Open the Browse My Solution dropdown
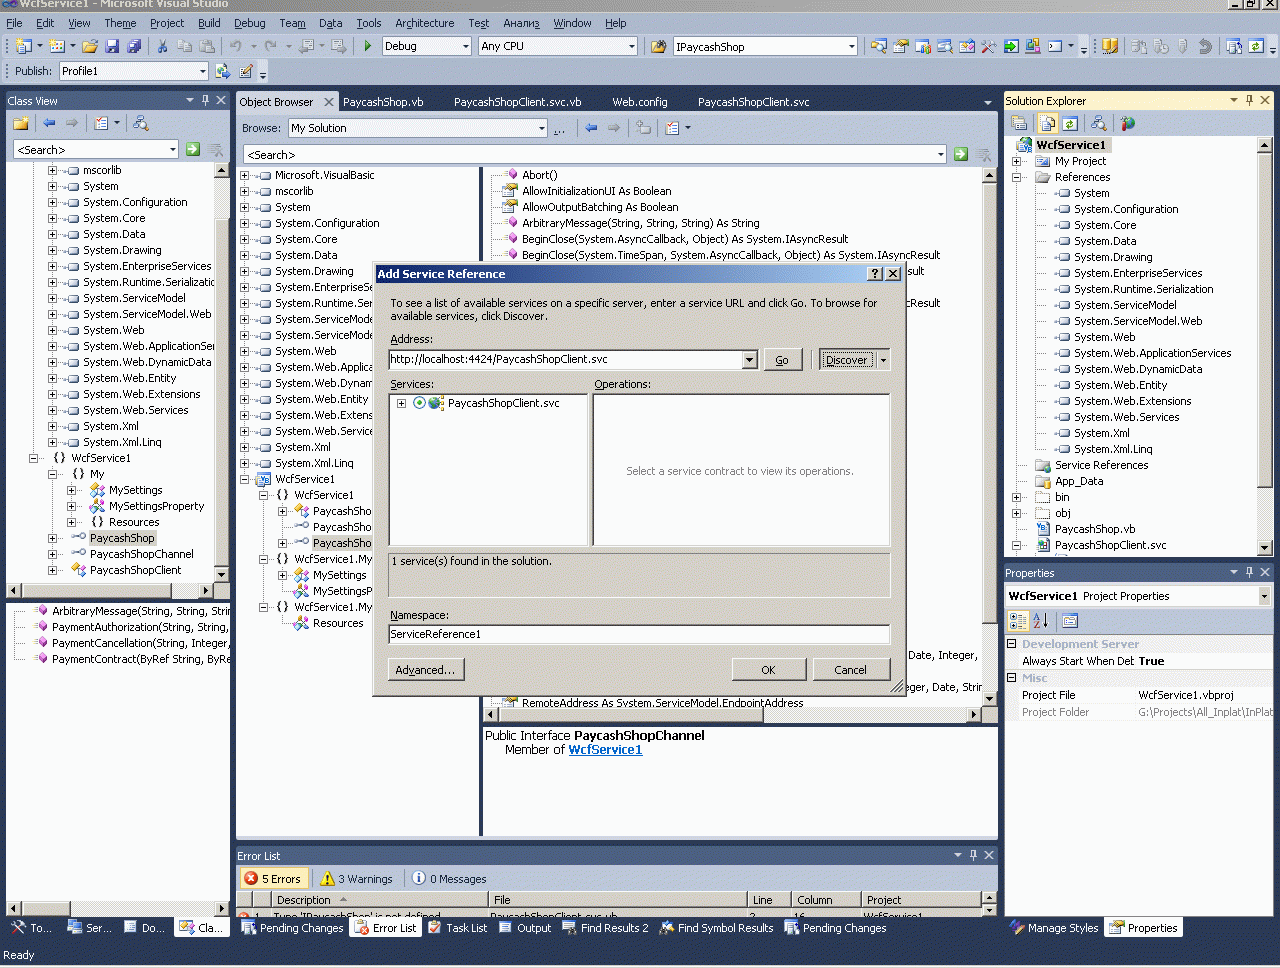Image resolution: width=1280 pixels, height=968 pixels. [x=542, y=128]
